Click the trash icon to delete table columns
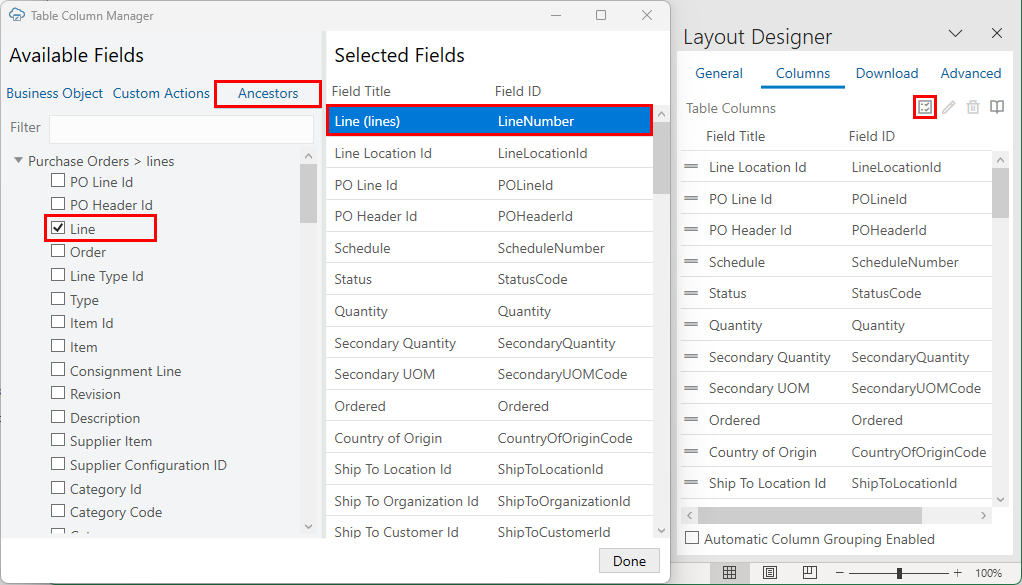This screenshot has width=1022, height=585. pos(973,107)
